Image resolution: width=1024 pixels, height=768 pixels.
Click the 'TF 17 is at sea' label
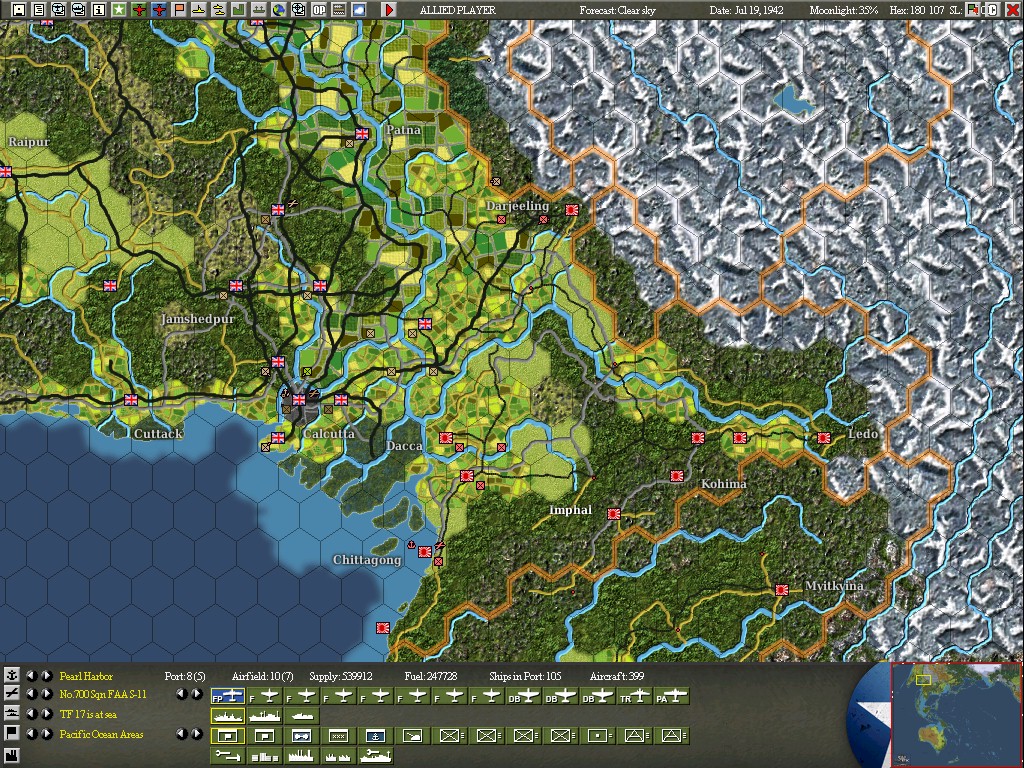point(88,714)
